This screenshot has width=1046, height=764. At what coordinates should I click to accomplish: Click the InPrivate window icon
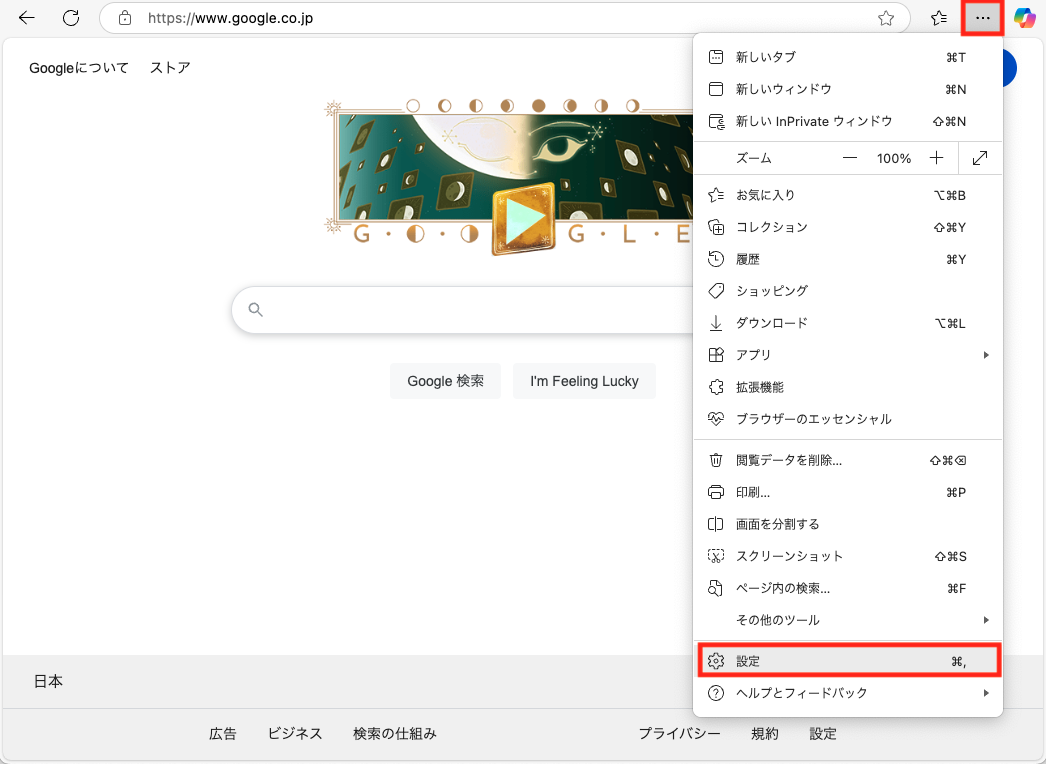(716, 121)
